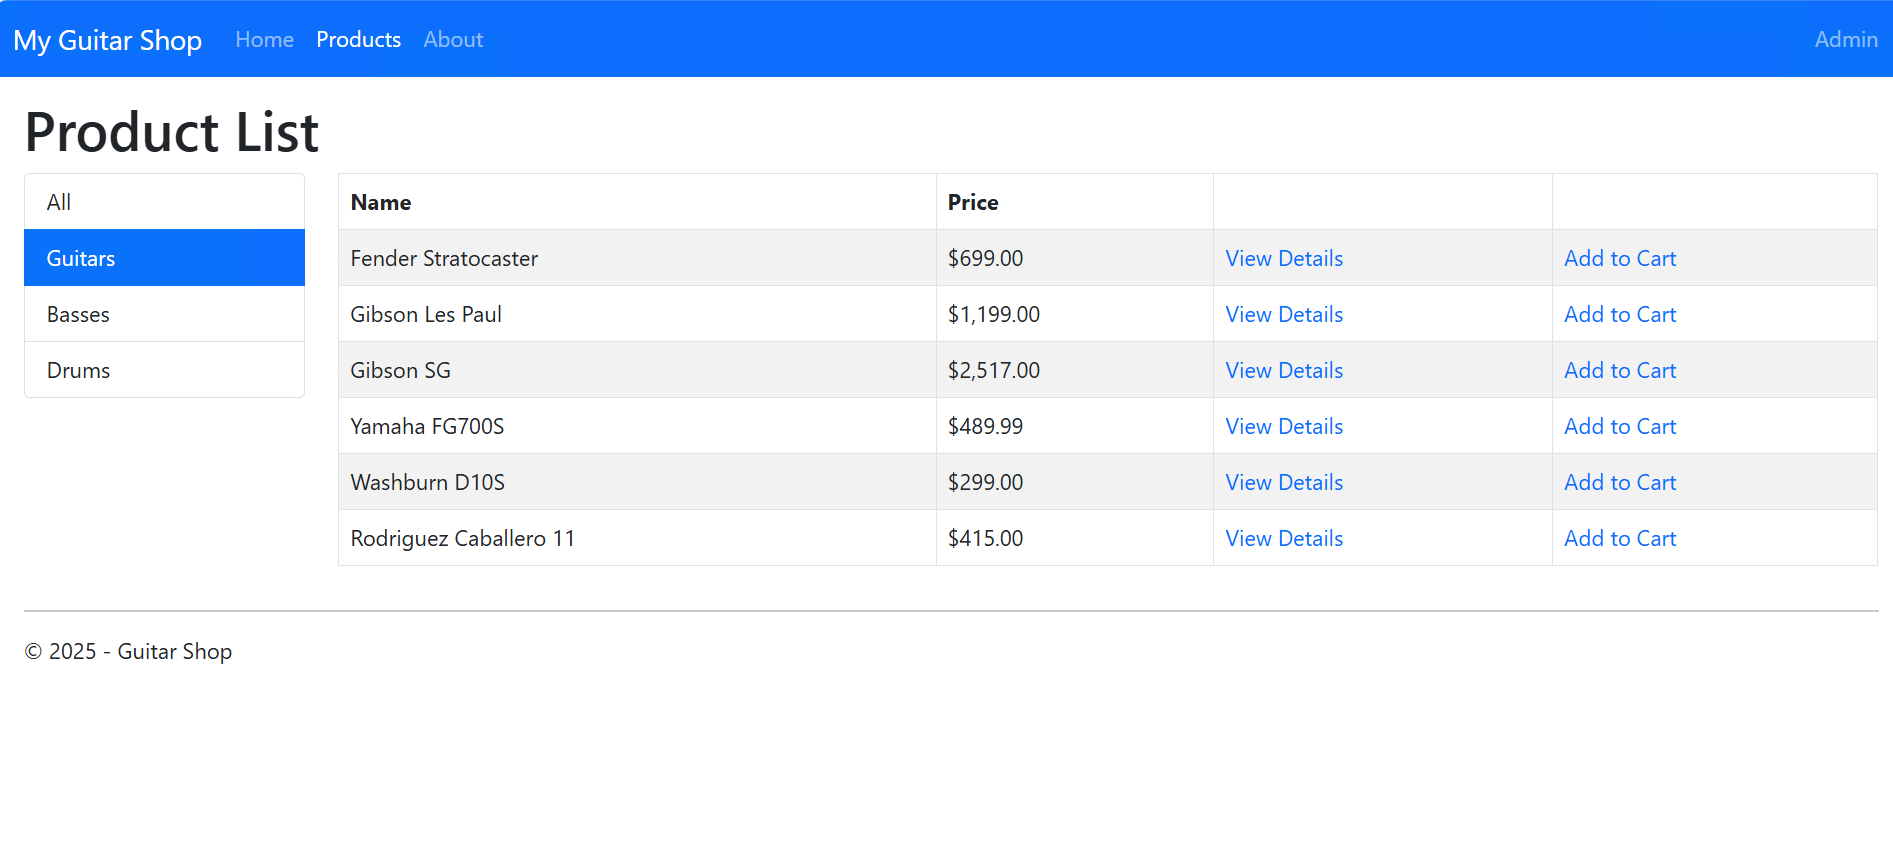Filter products by Drums

click(x=165, y=370)
